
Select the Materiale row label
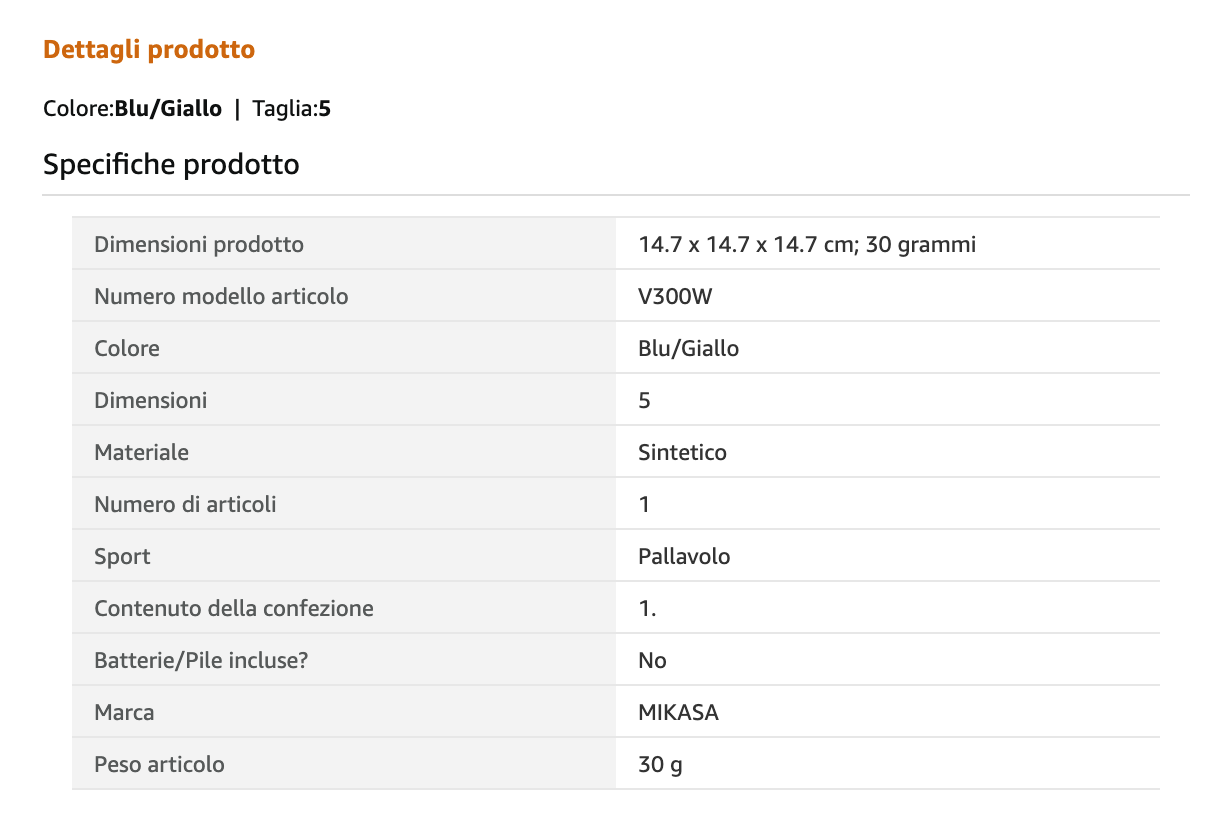(x=141, y=452)
